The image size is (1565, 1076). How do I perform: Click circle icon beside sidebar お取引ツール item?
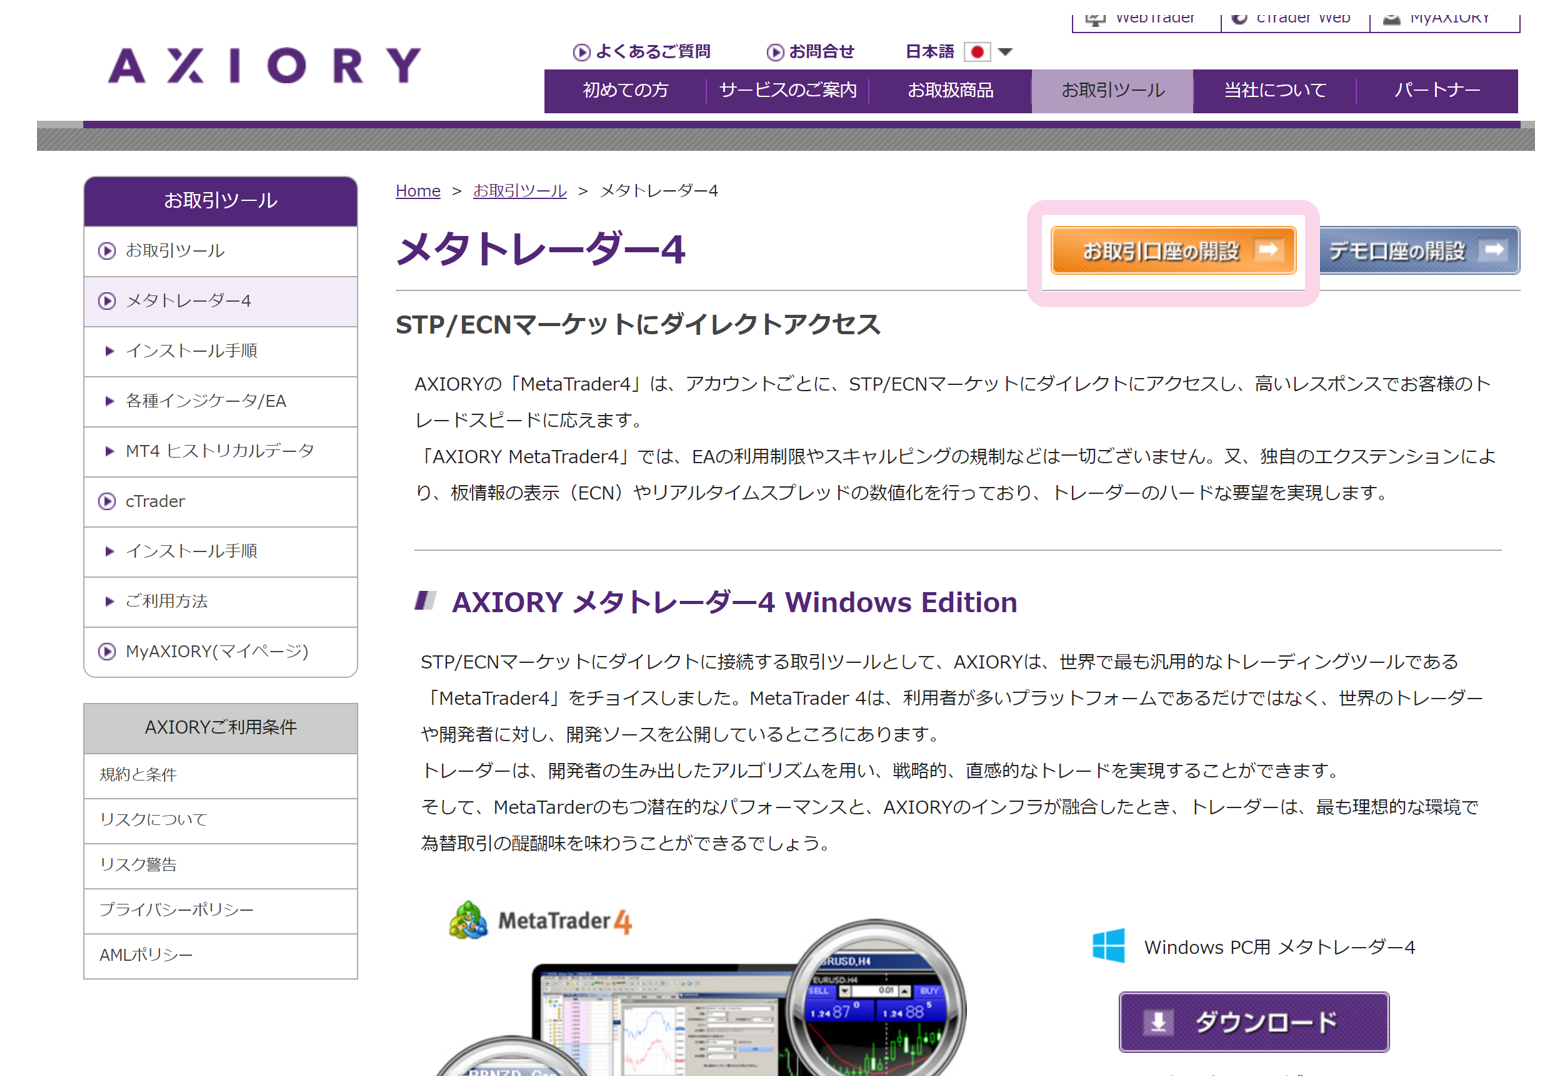pyautogui.click(x=107, y=251)
